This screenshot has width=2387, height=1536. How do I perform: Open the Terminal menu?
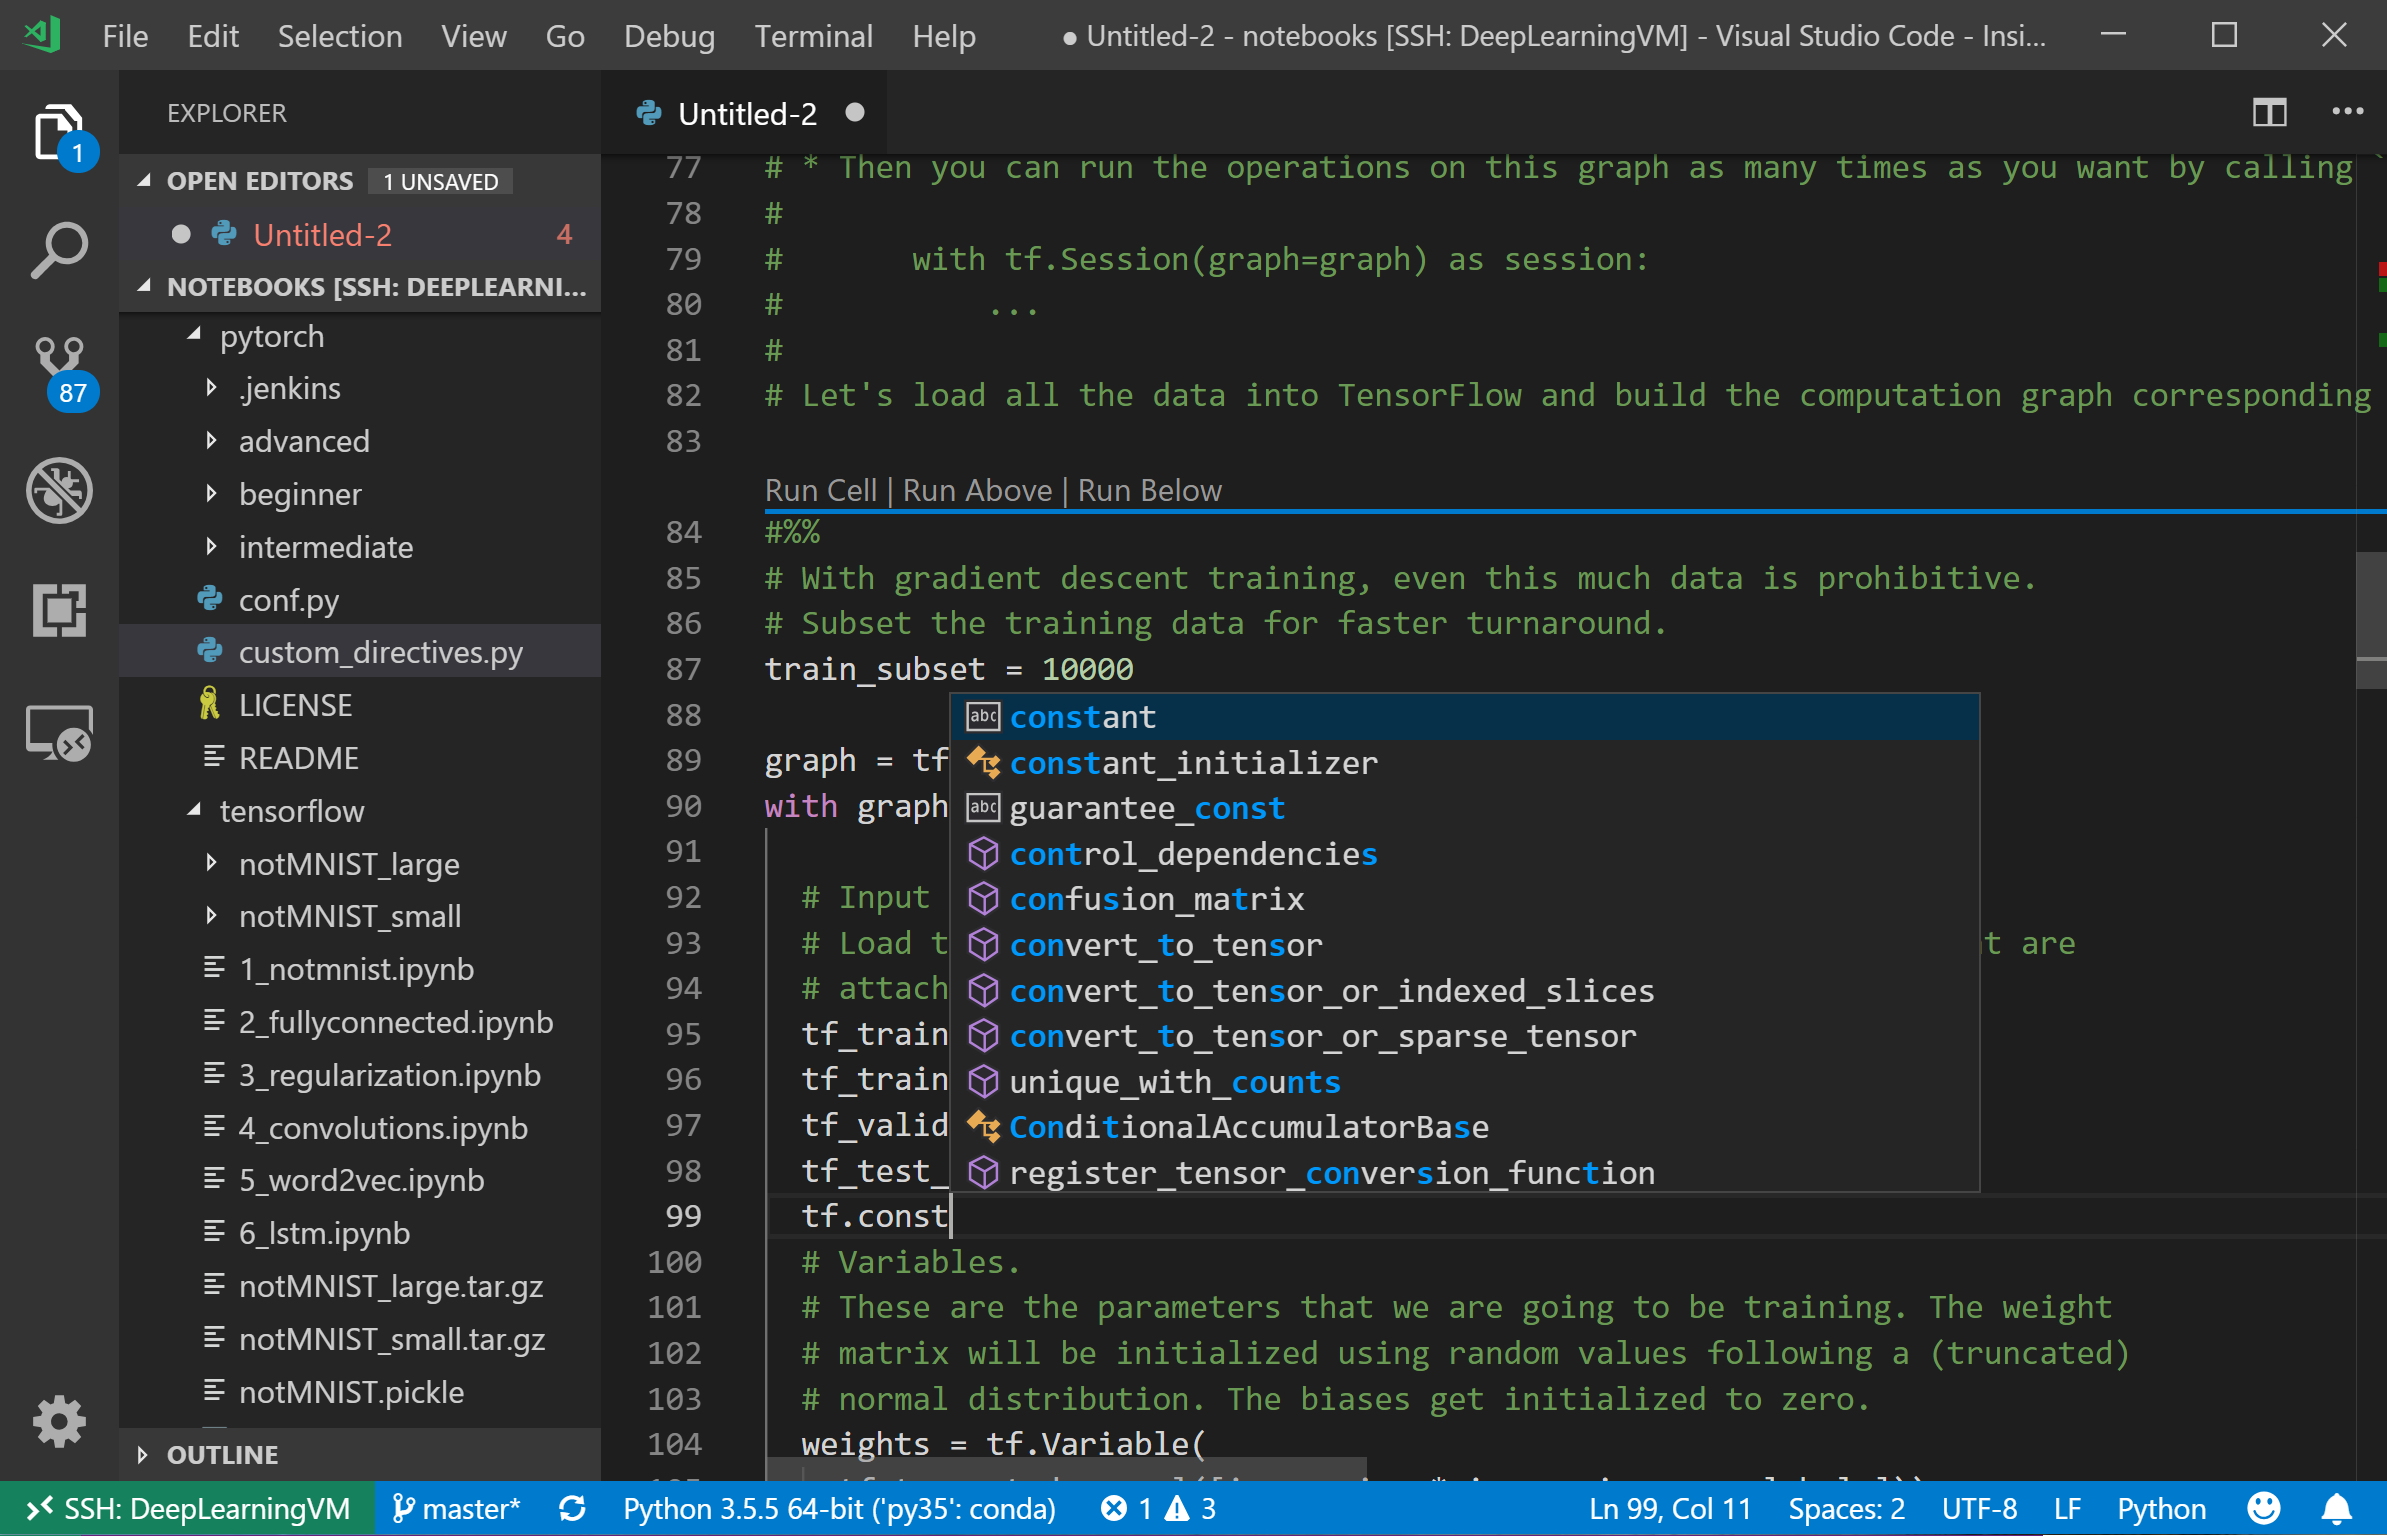(x=813, y=36)
